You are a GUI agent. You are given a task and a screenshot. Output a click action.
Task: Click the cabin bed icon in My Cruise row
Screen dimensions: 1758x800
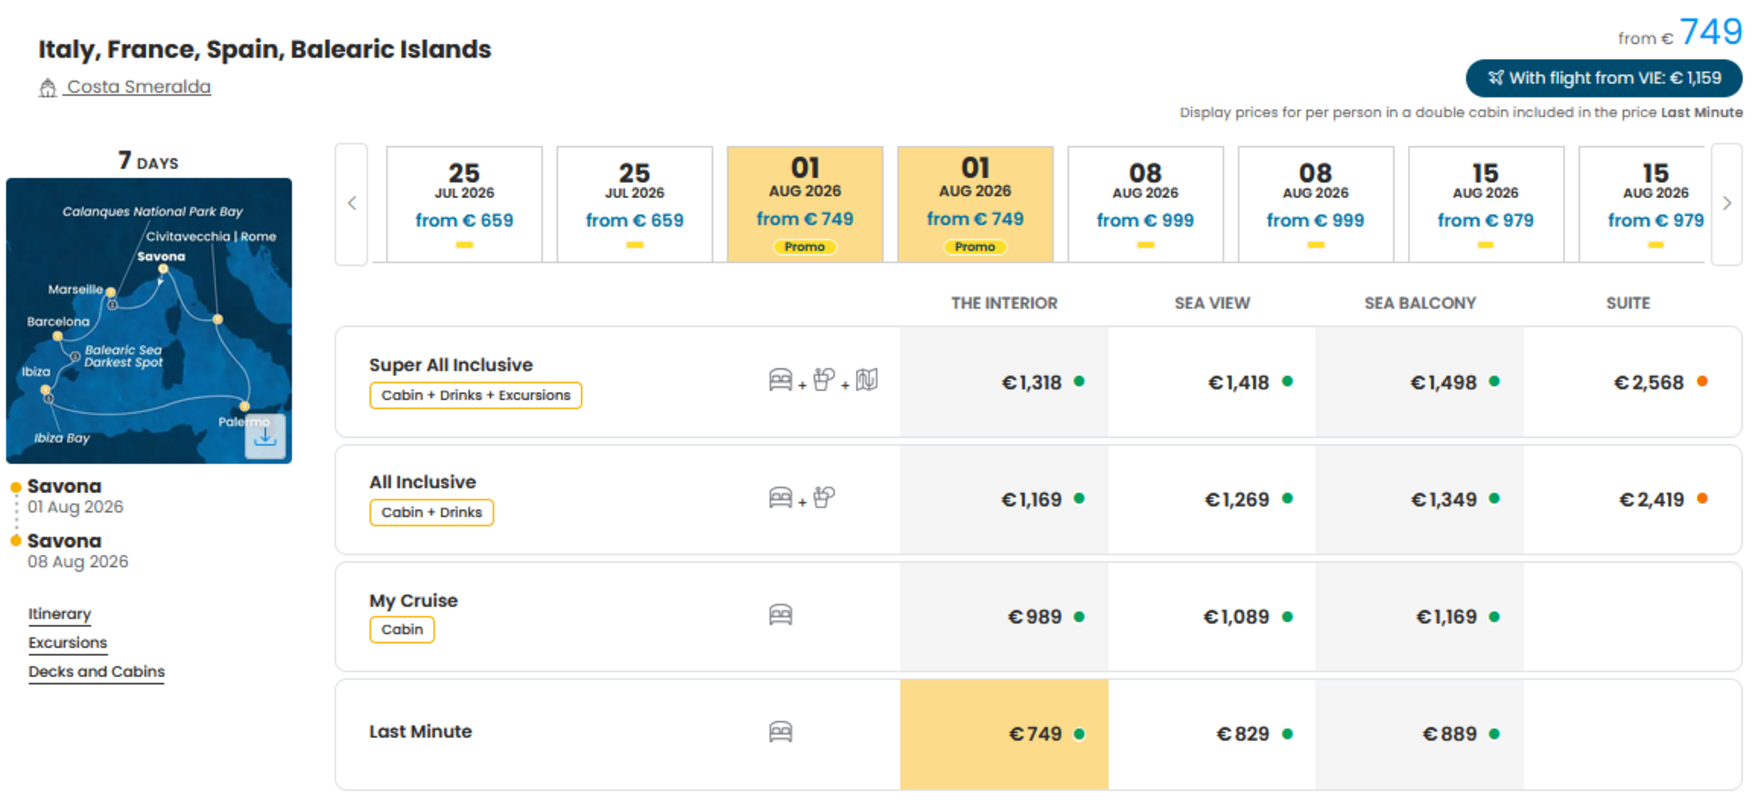pos(781,615)
